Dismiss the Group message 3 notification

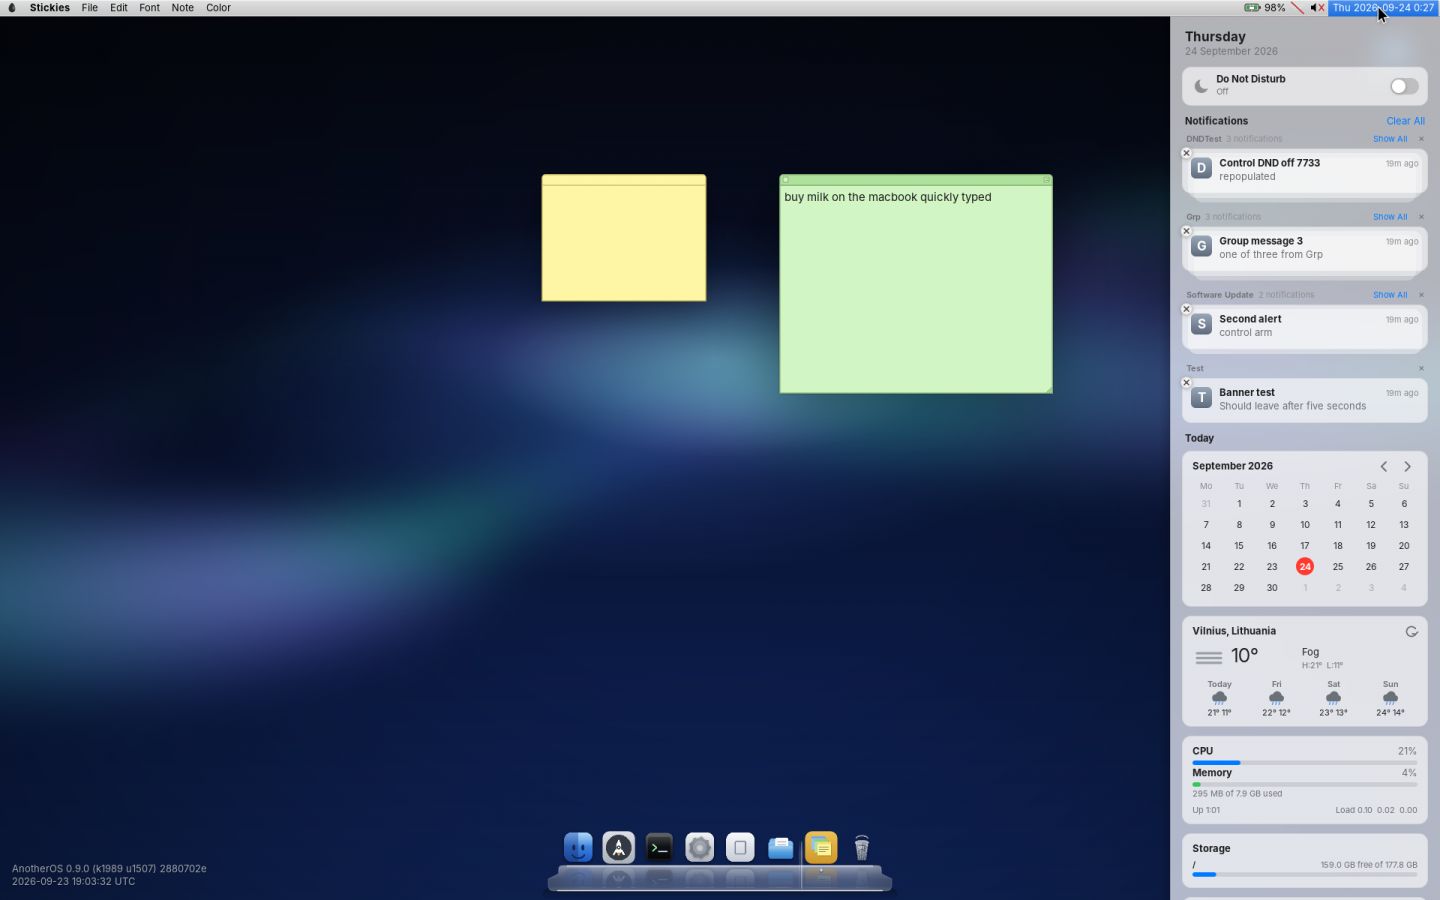(x=1186, y=231)
